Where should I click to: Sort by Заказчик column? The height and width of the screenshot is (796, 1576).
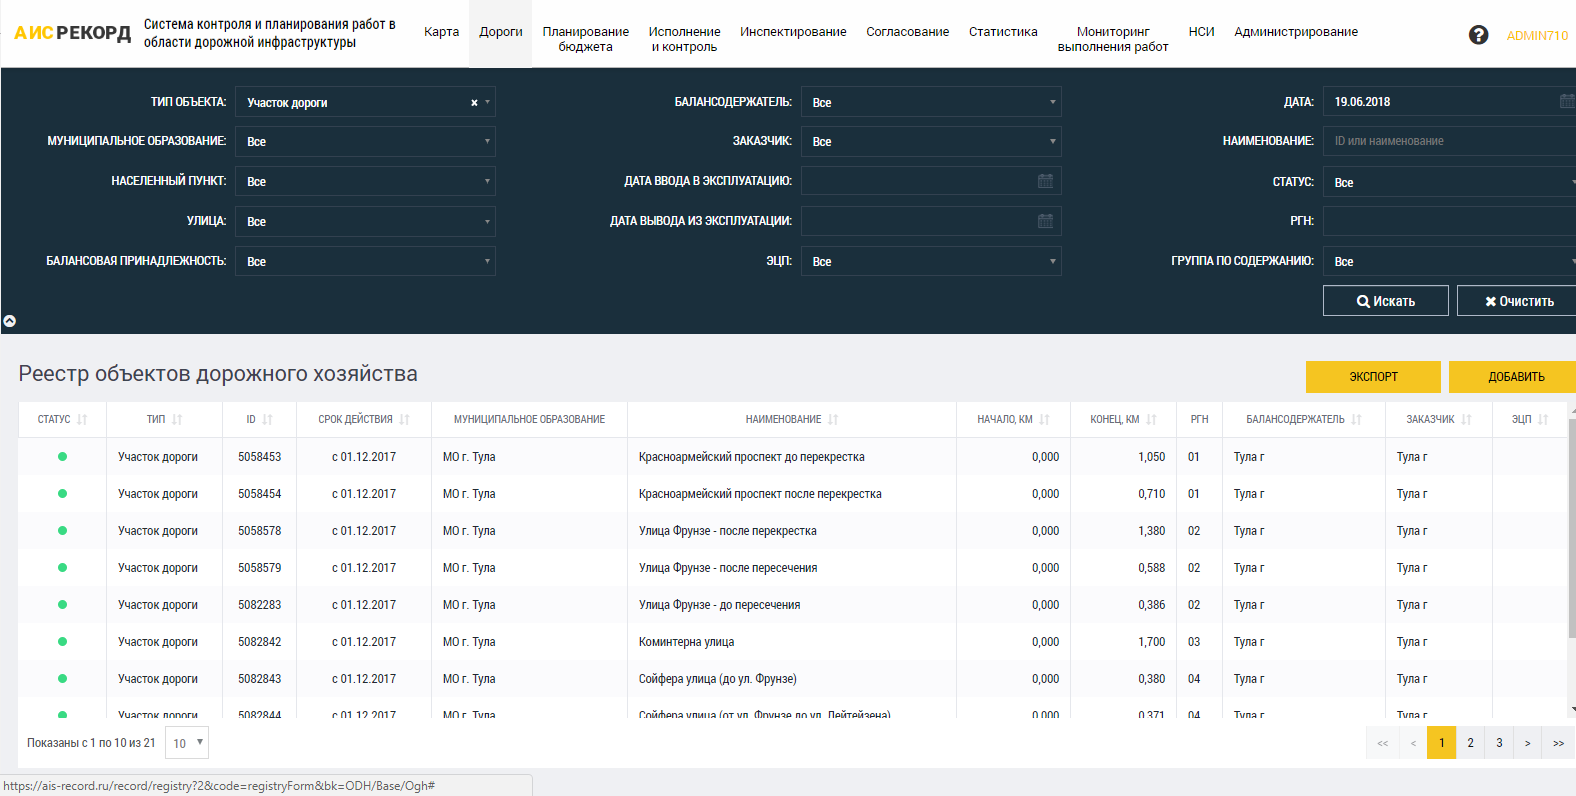1466,420
